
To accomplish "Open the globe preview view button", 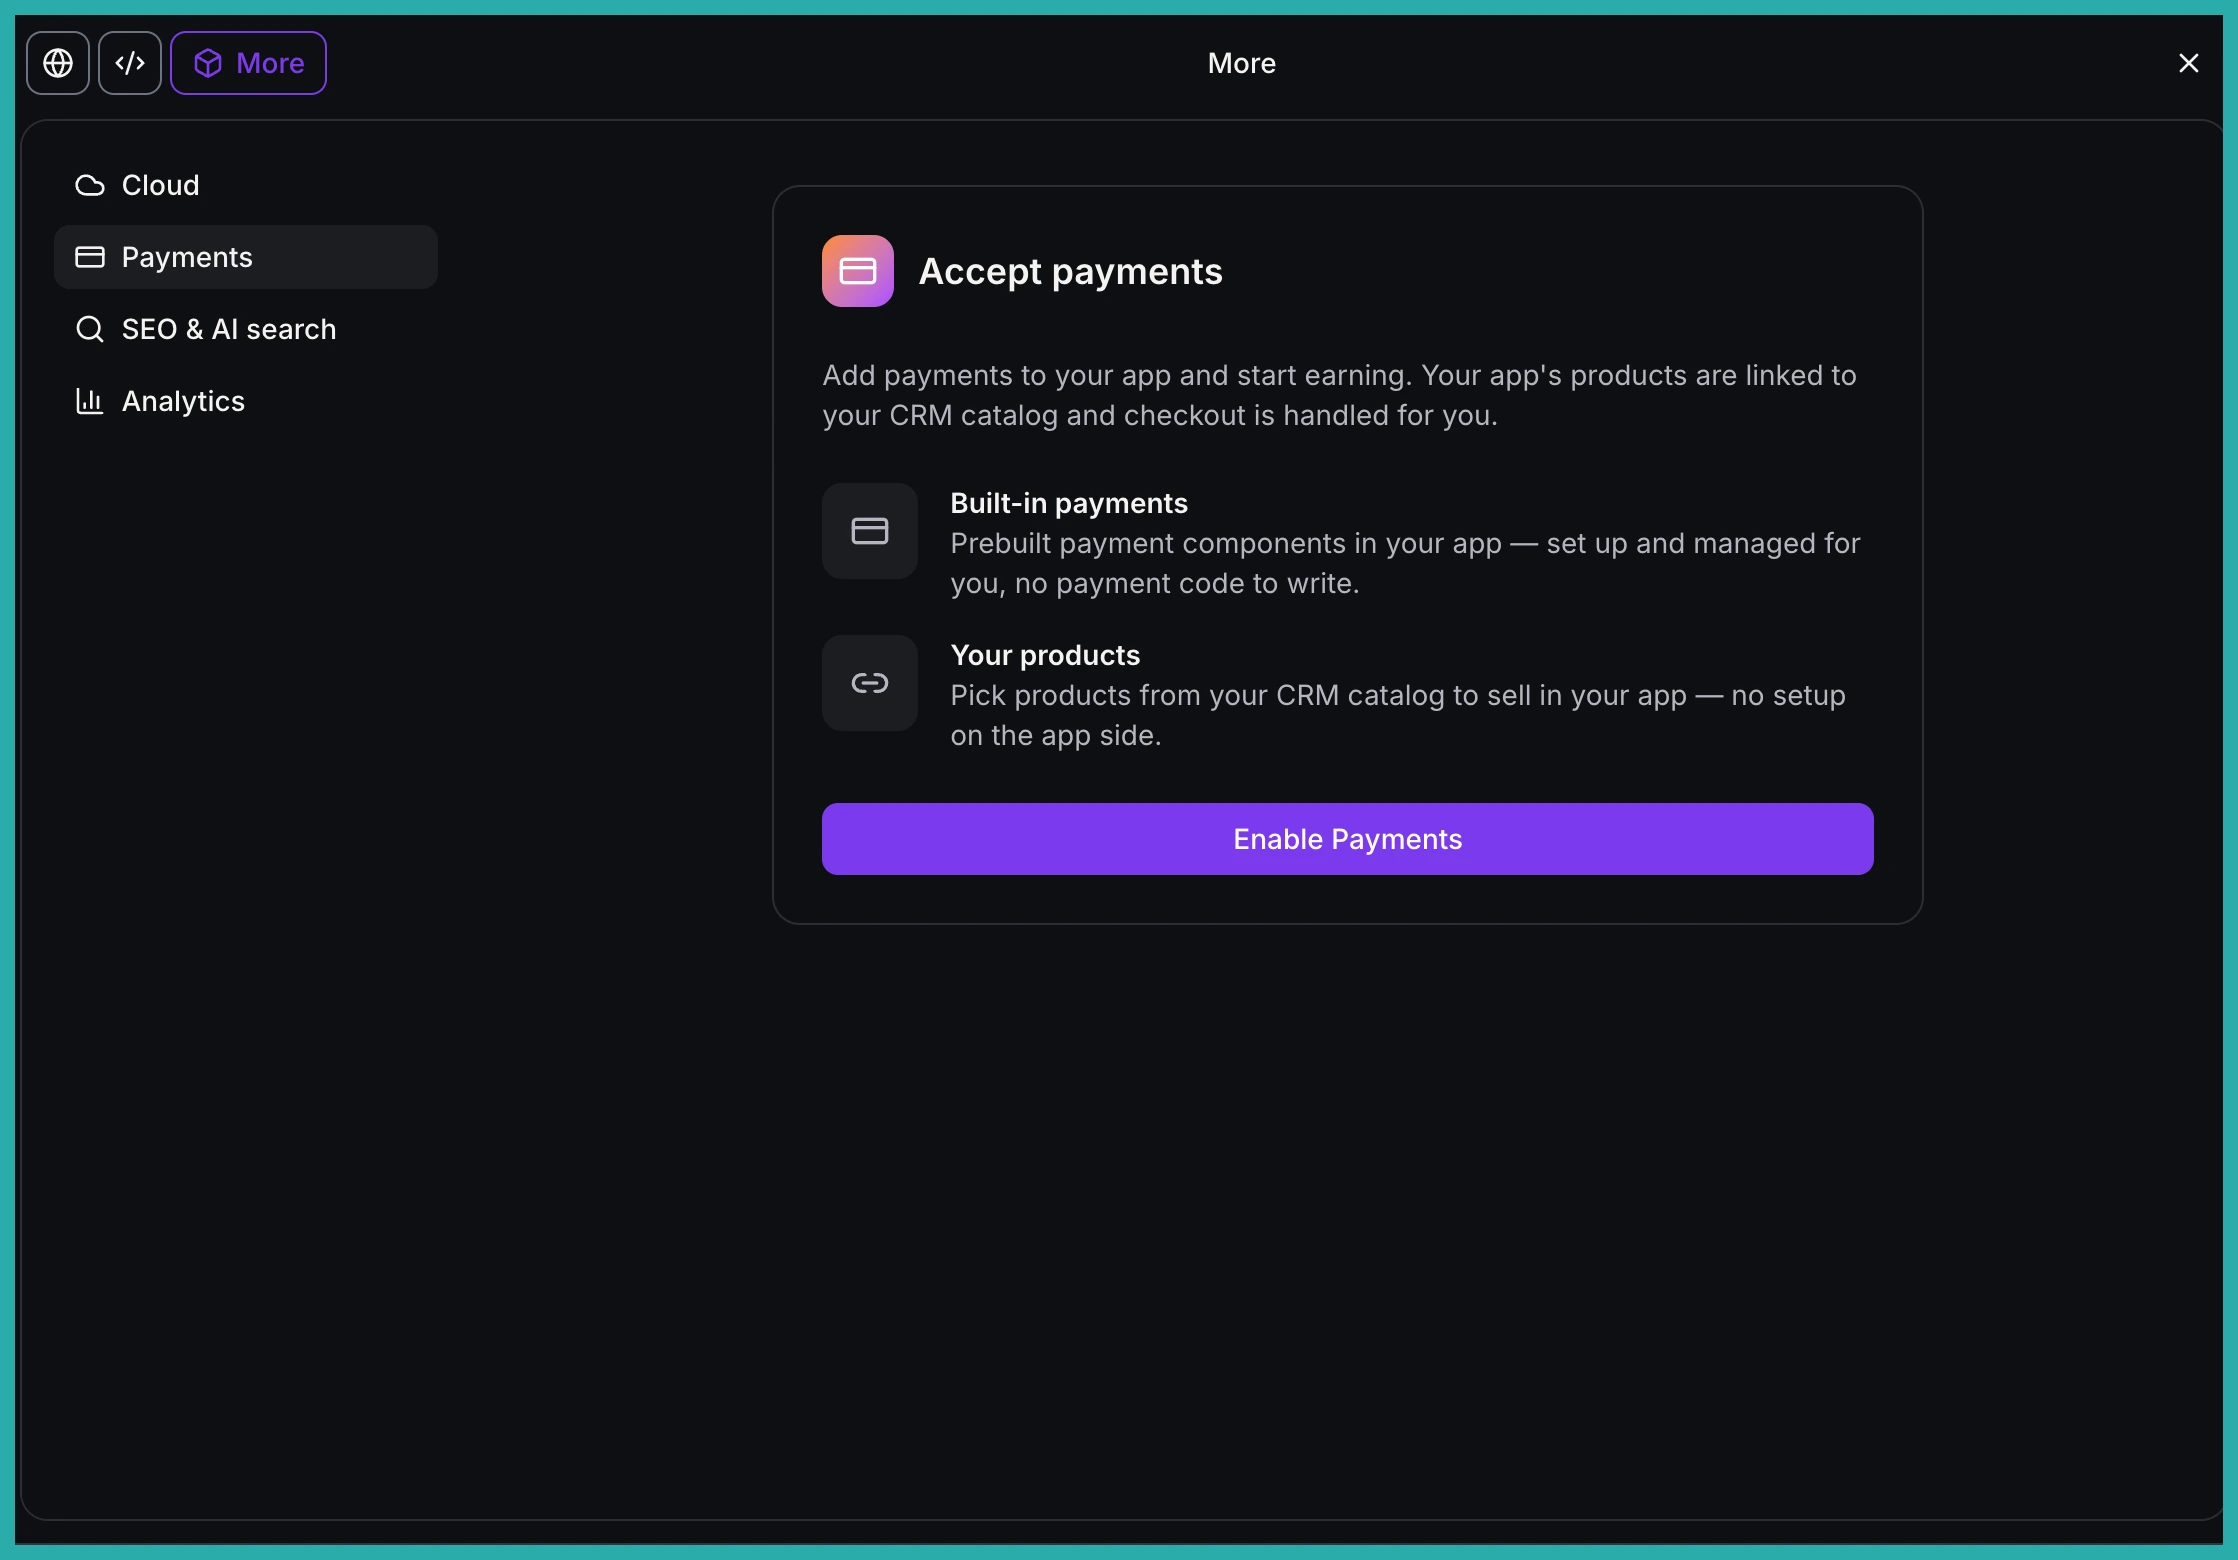I will pos(58,63).
